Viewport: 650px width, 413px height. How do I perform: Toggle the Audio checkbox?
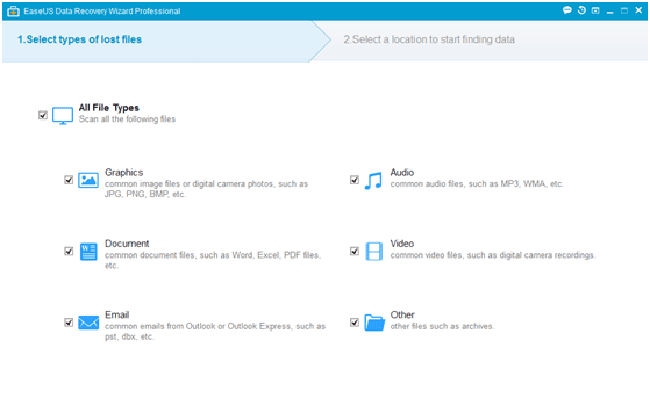pyautogui.click(x=354, y=180)
